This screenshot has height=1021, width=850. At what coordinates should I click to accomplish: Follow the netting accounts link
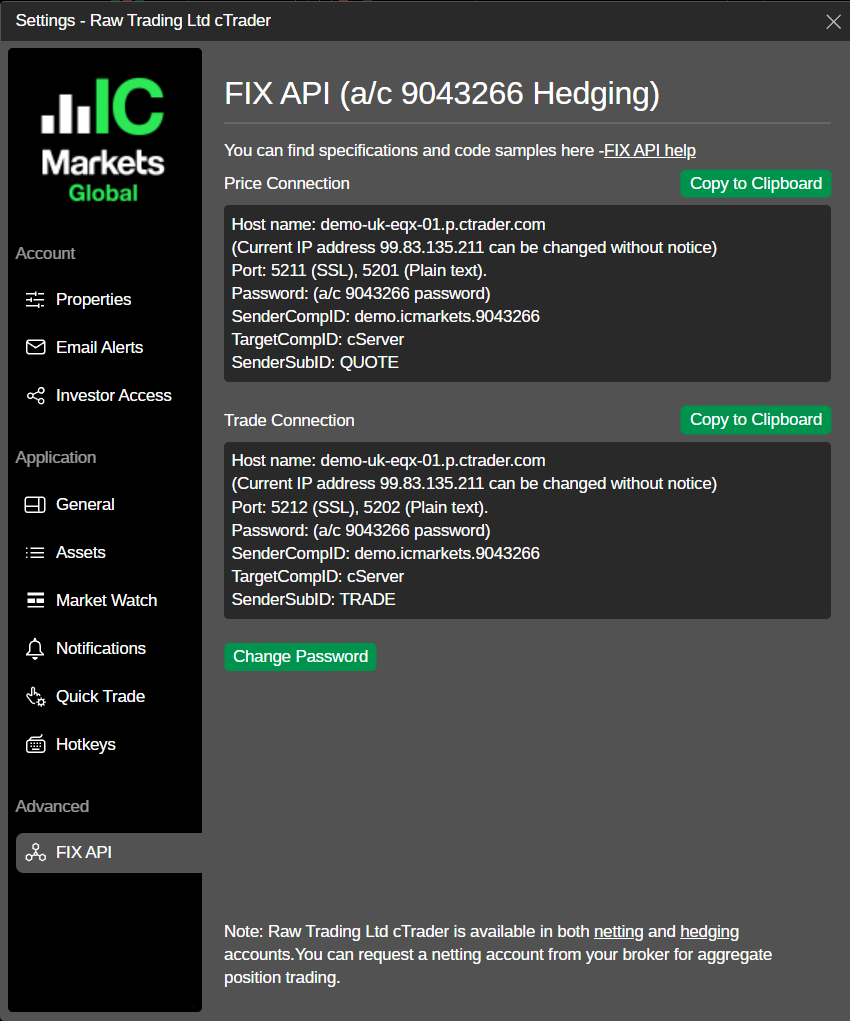pyautogui.click(x=618, y=932)
